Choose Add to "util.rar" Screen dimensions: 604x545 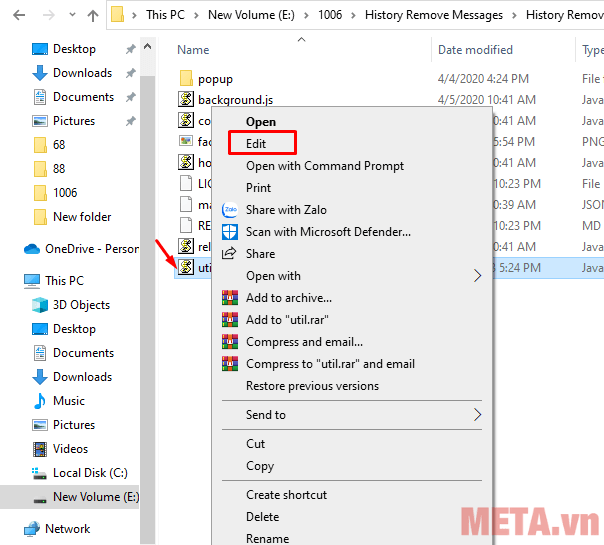(x=287, y=320)
